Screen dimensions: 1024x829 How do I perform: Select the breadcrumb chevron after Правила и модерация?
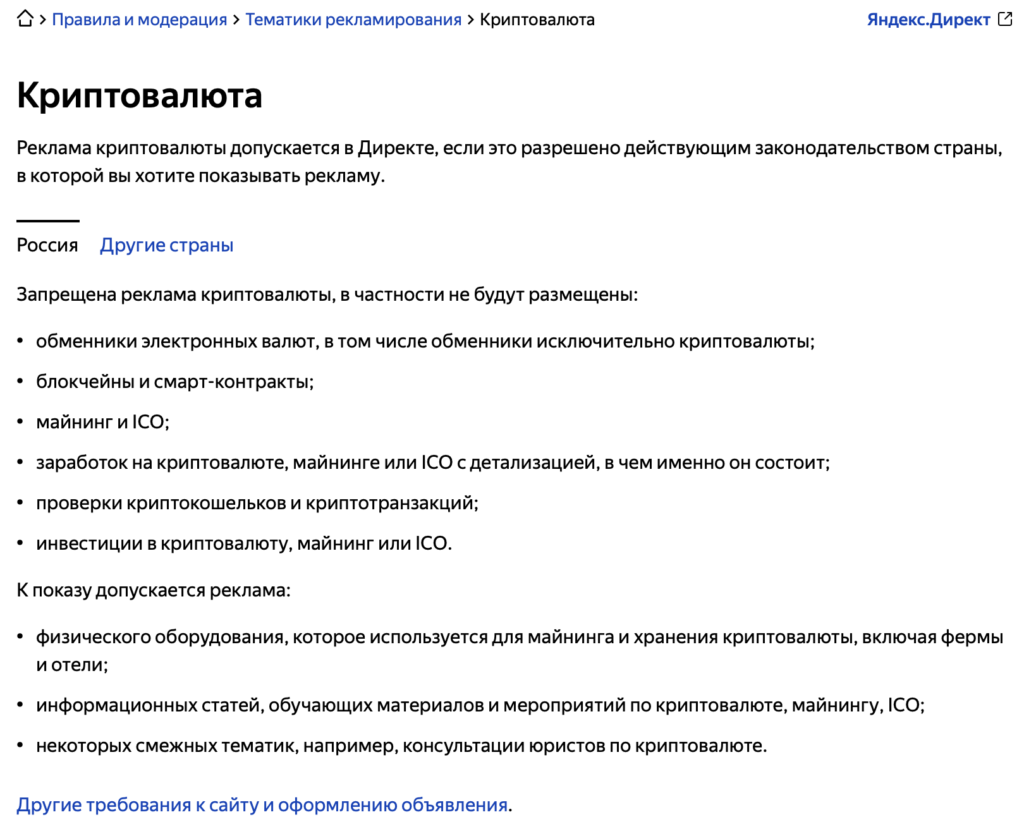[236, 19]
